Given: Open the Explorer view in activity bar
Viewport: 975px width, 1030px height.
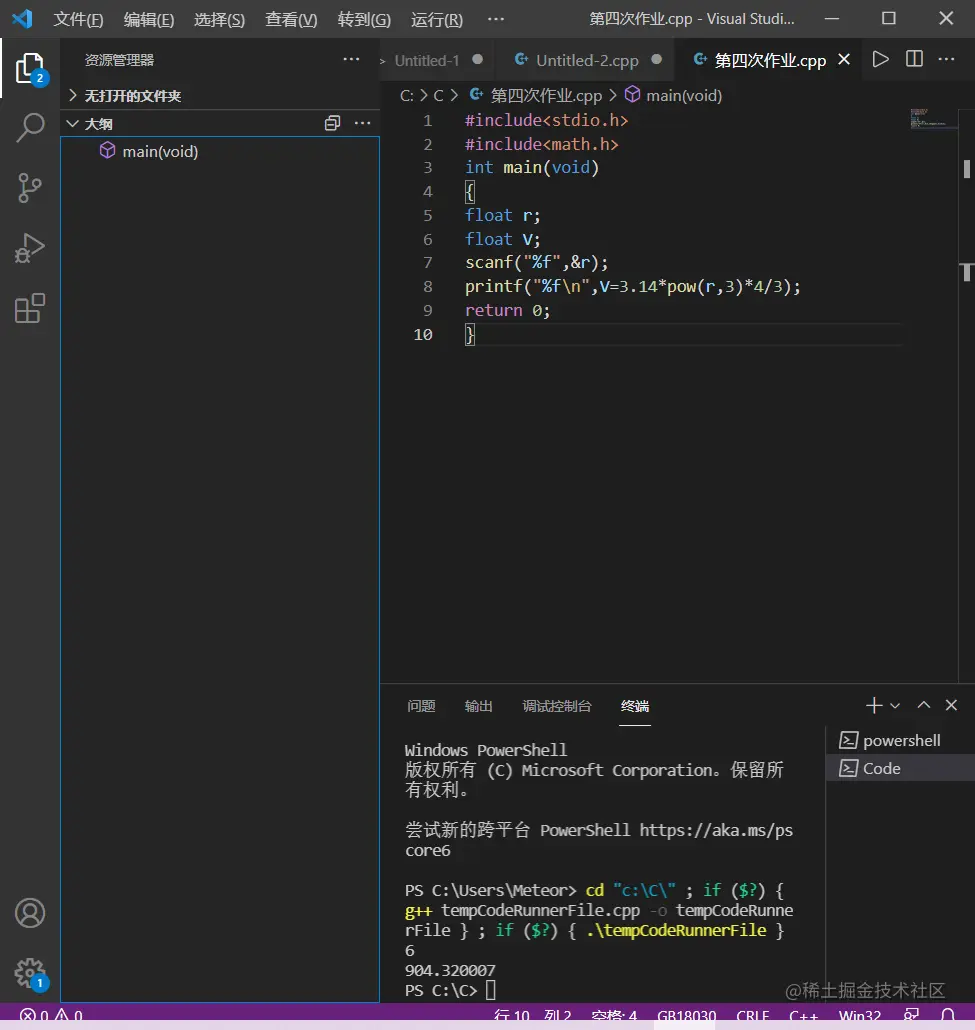Looking at the screenshot, I should [30, 69].
